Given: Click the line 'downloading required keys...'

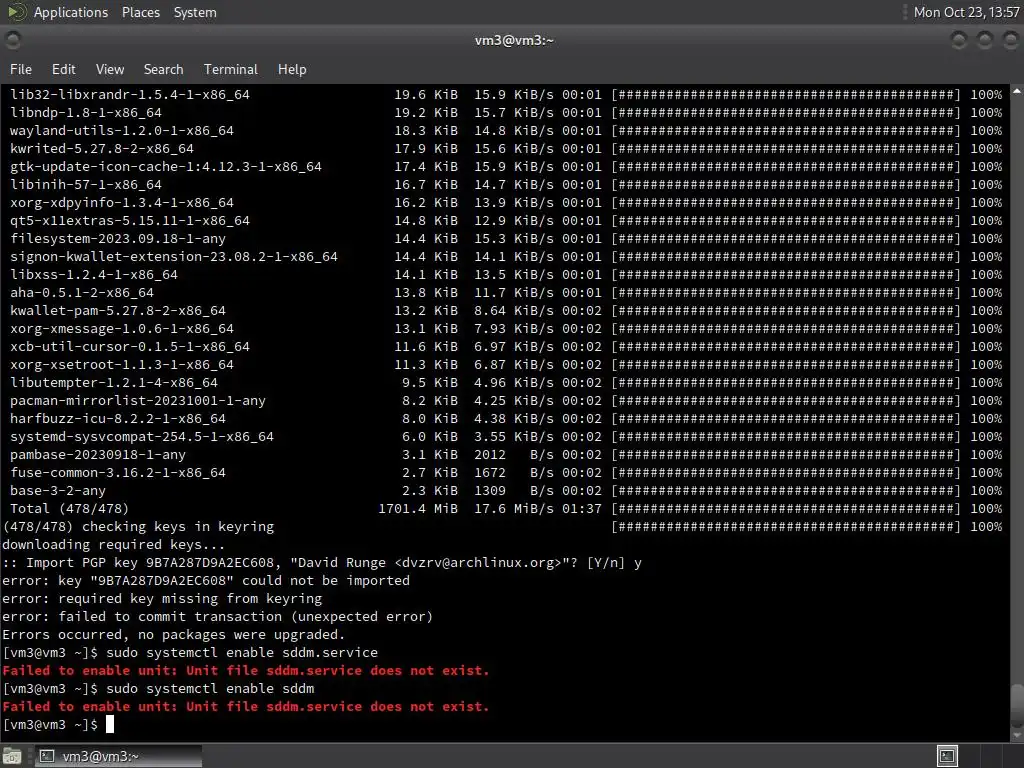Looking at the screenshot, I should pyautogui.click(x=114, y=545).
